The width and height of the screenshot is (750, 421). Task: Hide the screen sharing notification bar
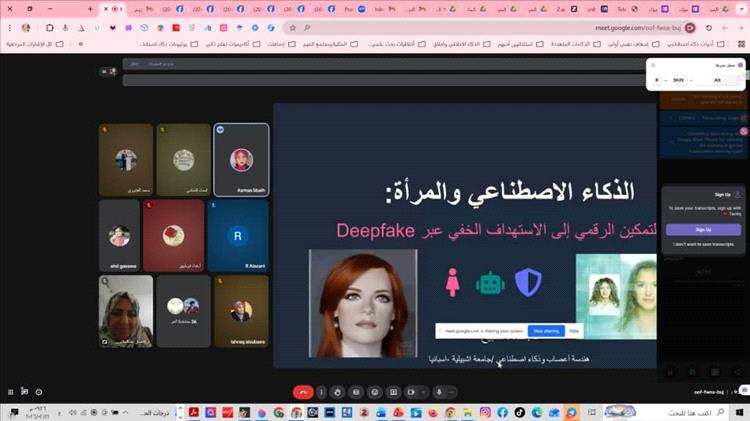574,330
